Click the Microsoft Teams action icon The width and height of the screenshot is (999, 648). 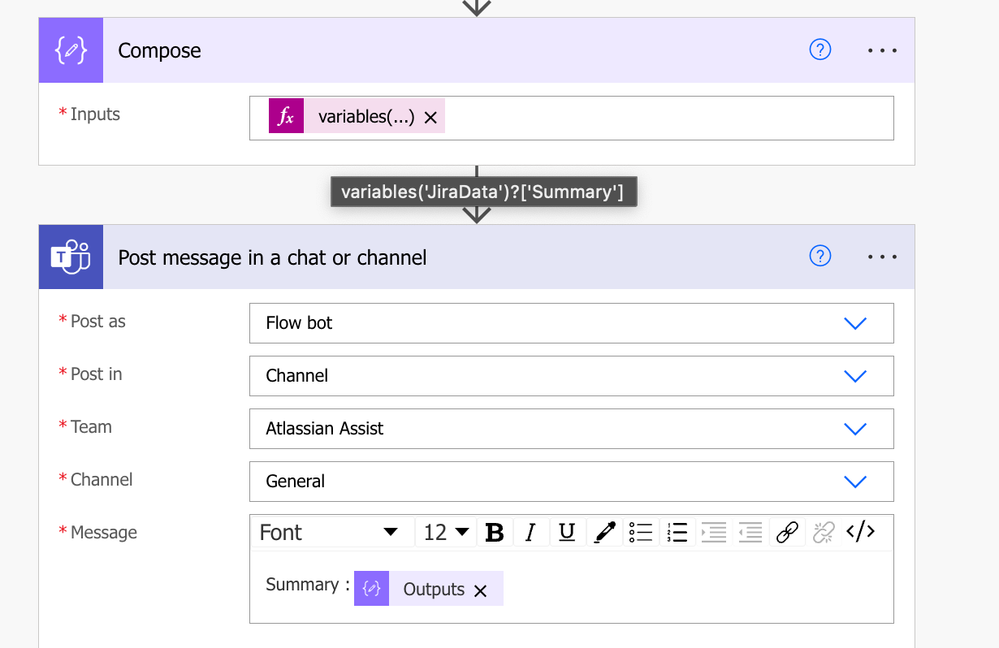click(71, 257)
